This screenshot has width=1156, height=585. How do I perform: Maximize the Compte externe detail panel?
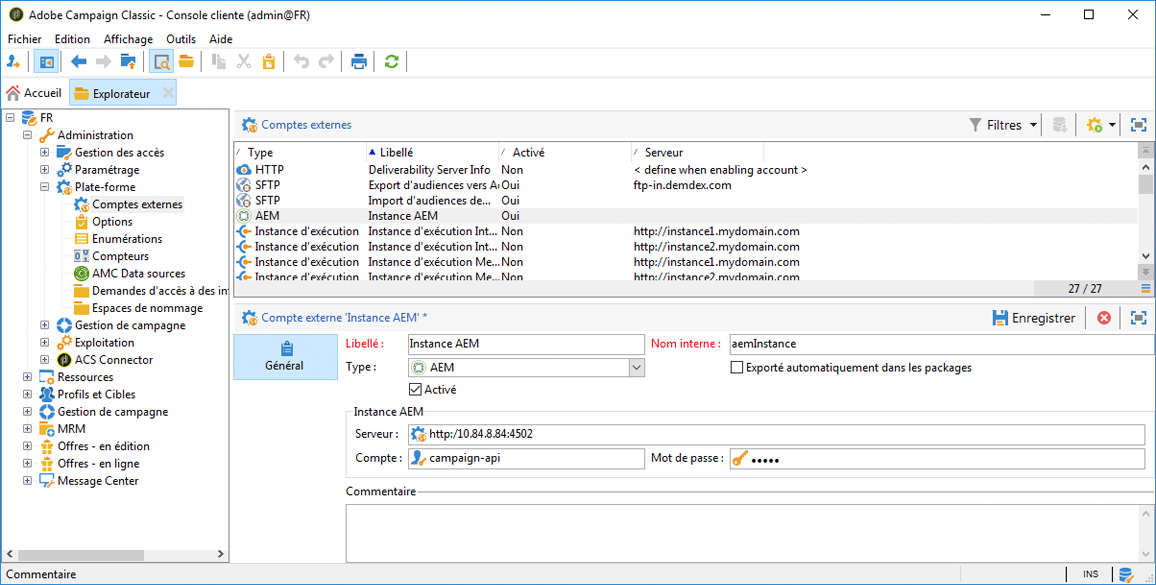pos(1139,318)
